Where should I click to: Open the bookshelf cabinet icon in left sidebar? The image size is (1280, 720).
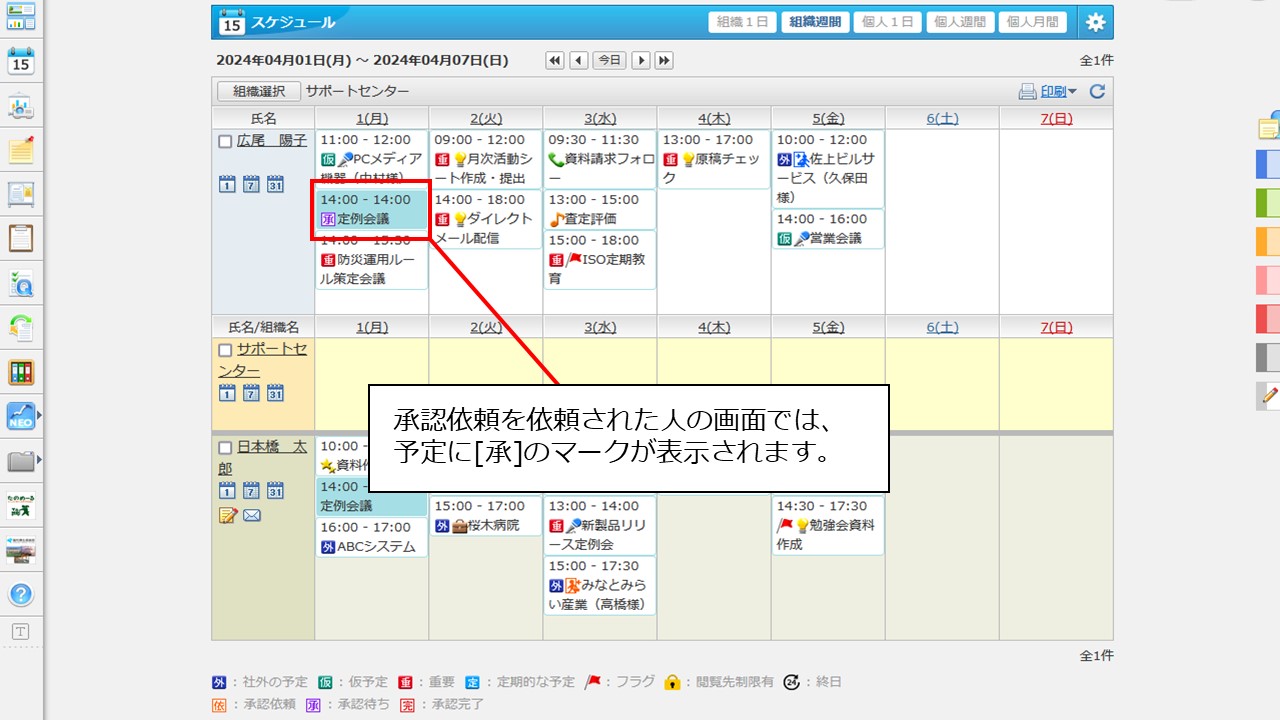[x=21, y=373]
